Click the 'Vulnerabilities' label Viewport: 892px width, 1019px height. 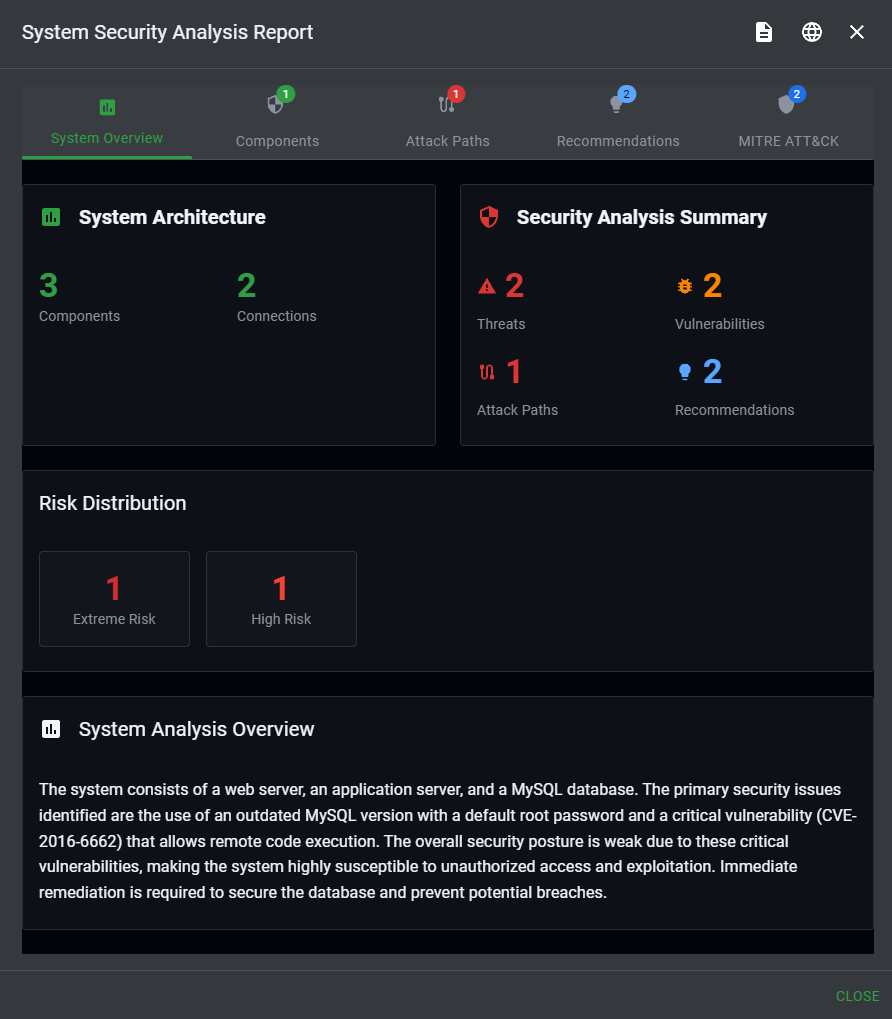pos(720,324)
